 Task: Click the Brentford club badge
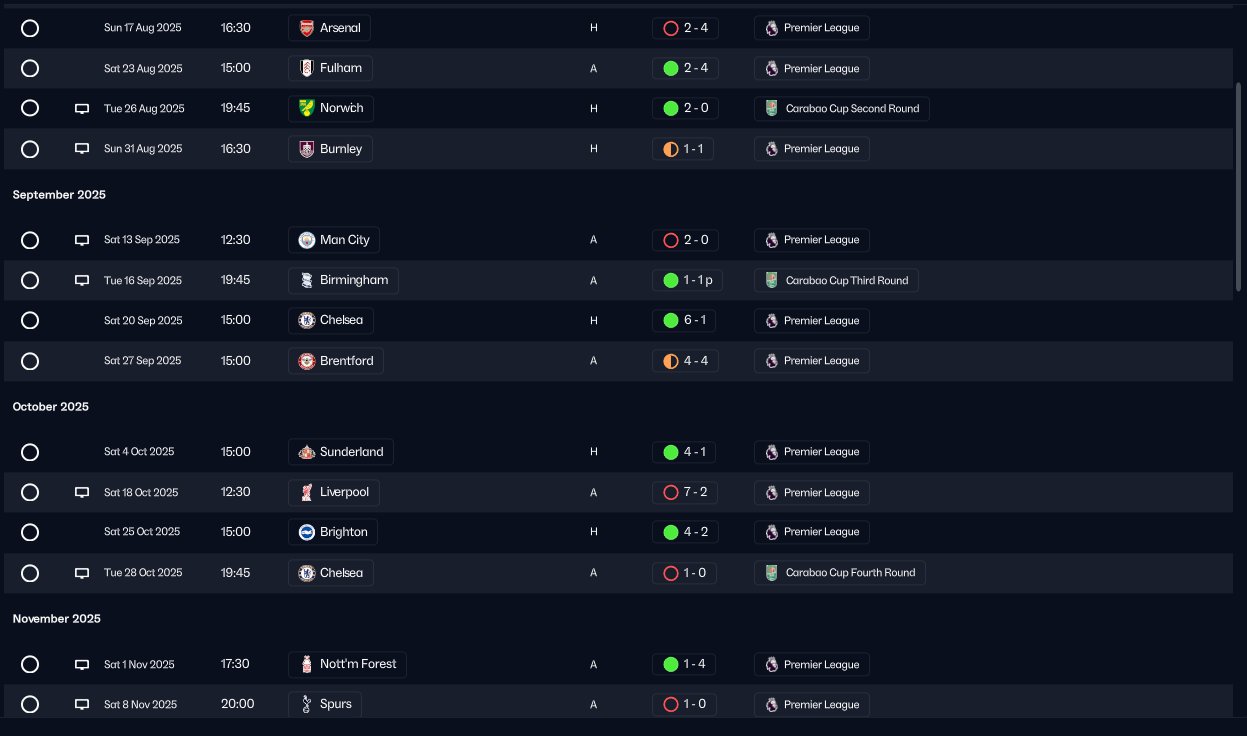[x=307, y=361]
